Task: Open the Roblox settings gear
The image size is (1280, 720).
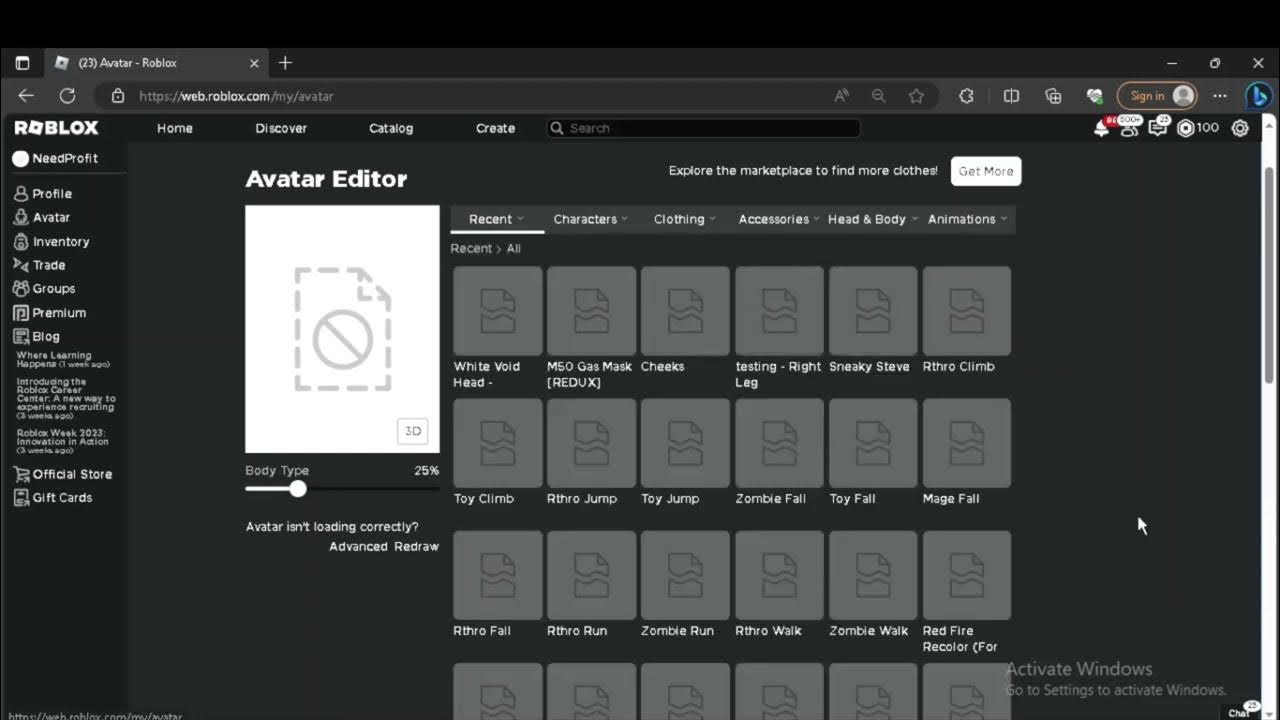Action: (x=1240, y=128)
